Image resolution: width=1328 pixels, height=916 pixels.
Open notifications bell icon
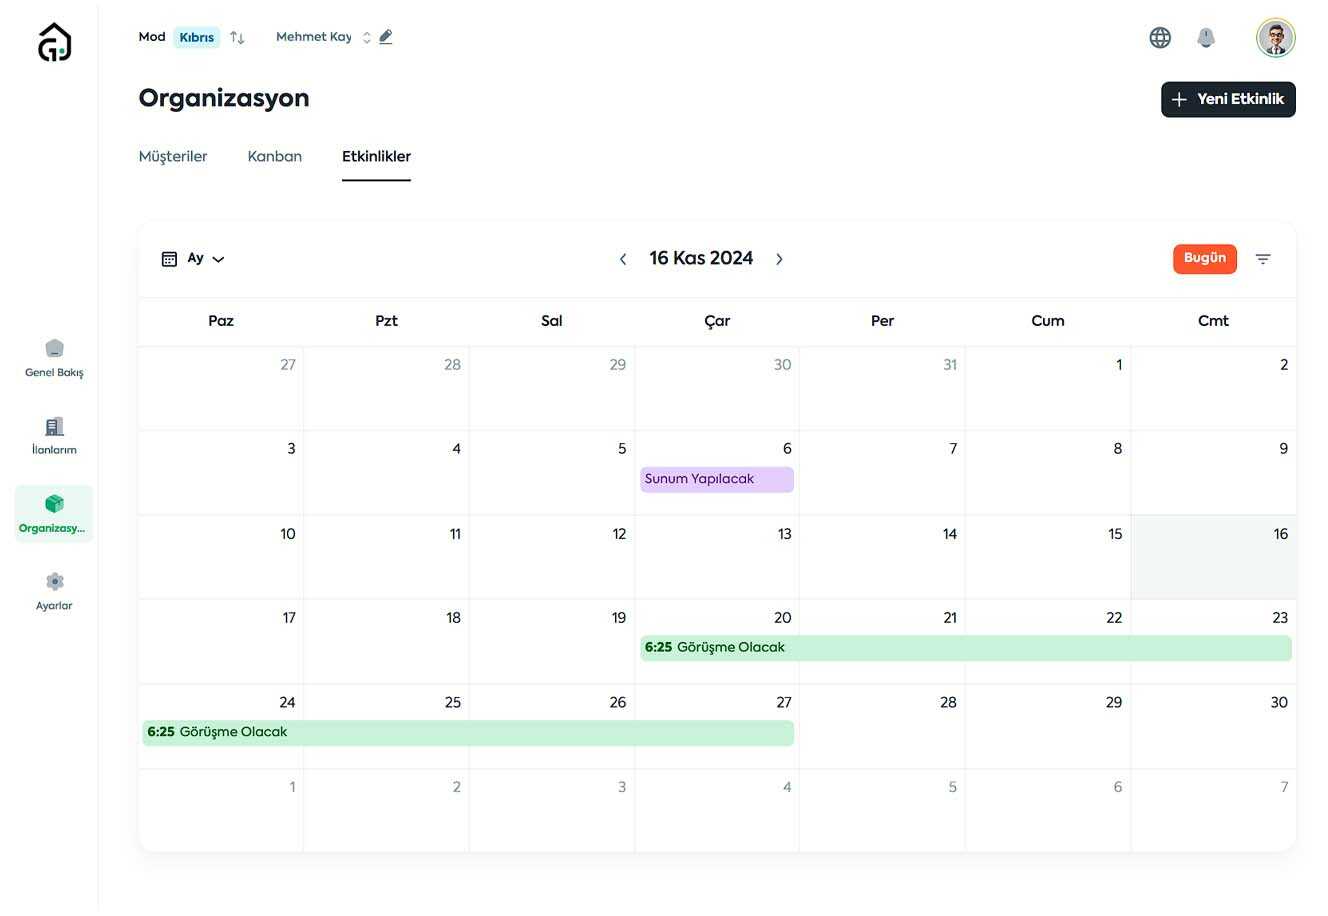[x=1206, y=38]
